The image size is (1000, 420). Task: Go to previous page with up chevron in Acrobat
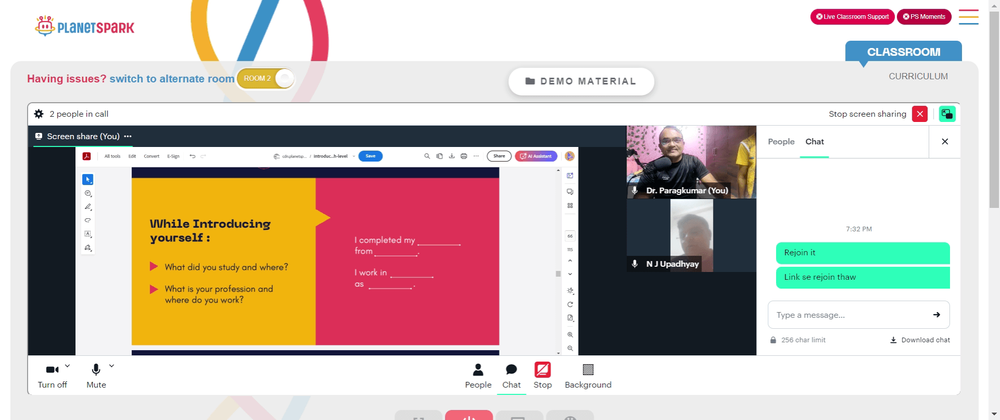(x=570, y=261)
